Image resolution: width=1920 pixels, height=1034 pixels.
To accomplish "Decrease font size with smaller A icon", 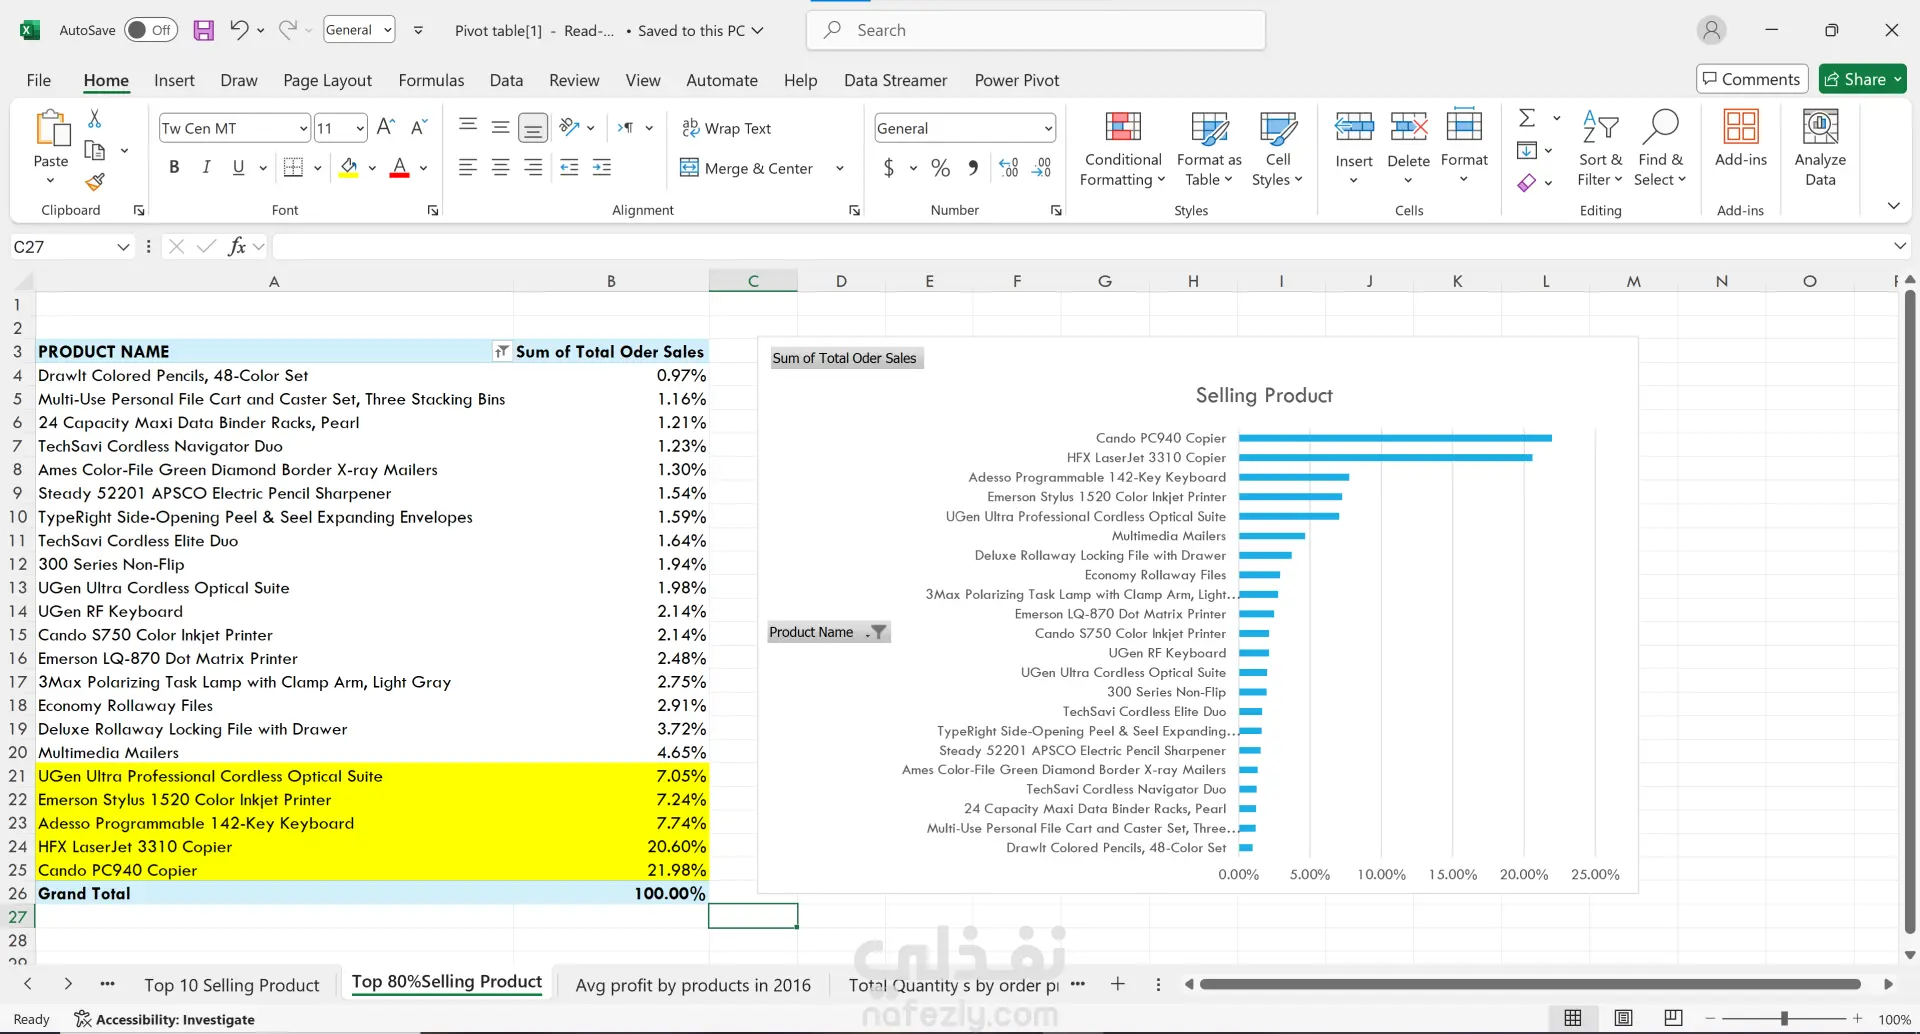I will [x=419, y=127].
